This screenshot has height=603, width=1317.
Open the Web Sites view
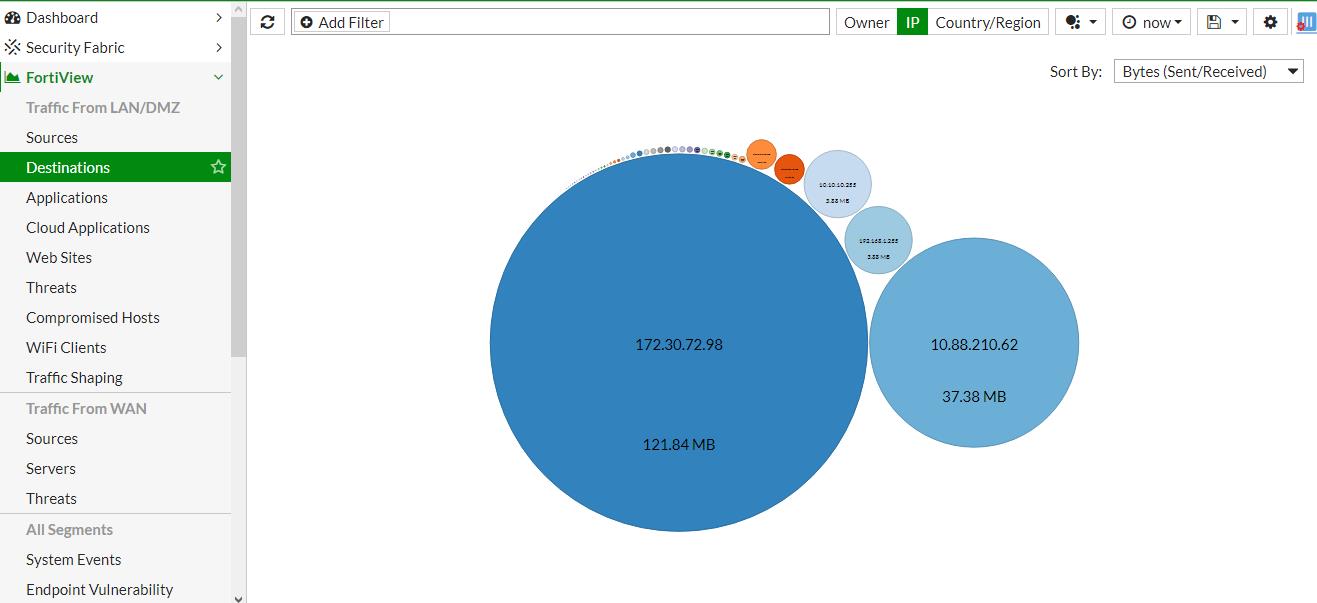(59, 257)
